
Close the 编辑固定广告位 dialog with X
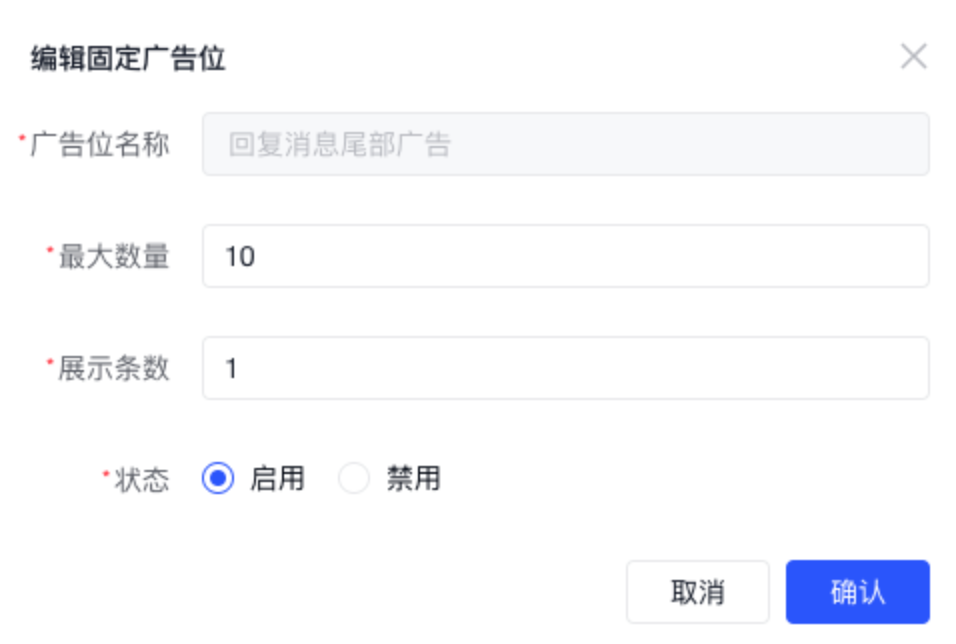tap(913, 57)
